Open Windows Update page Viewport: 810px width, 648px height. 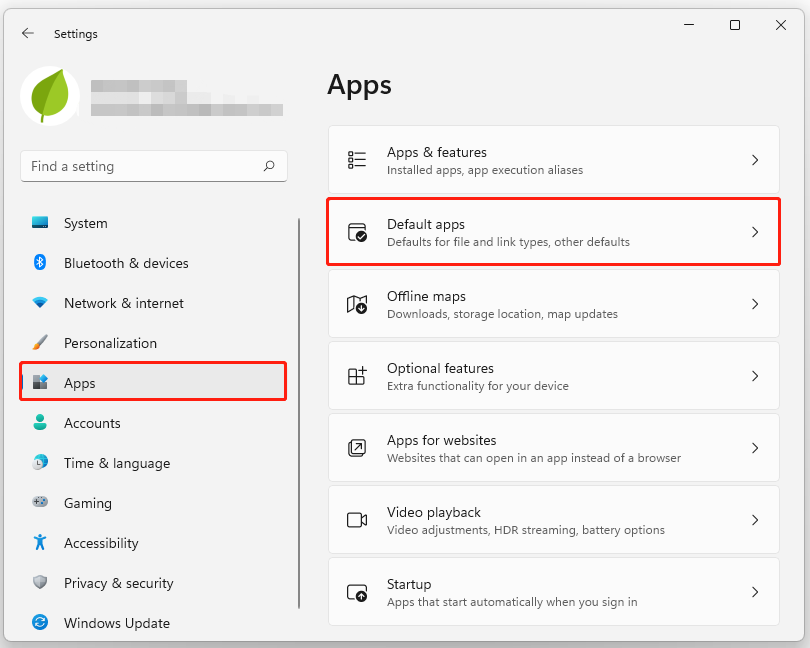(153, 623)
